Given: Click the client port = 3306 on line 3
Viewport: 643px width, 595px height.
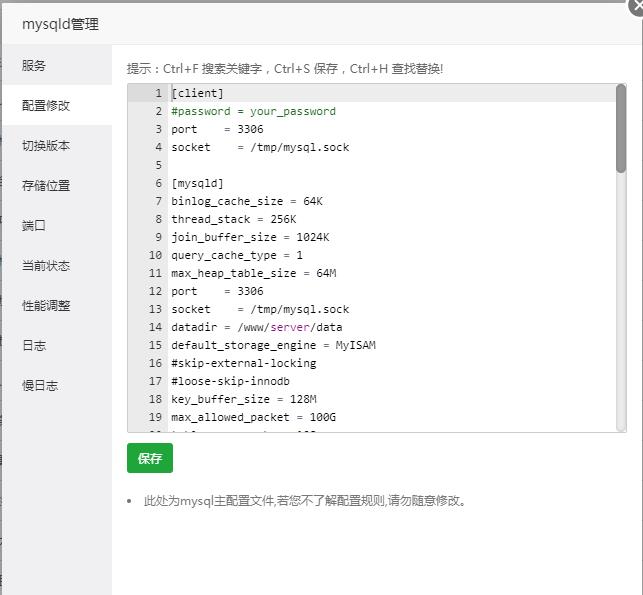Looking at the screenshot, I should point(217,129).
